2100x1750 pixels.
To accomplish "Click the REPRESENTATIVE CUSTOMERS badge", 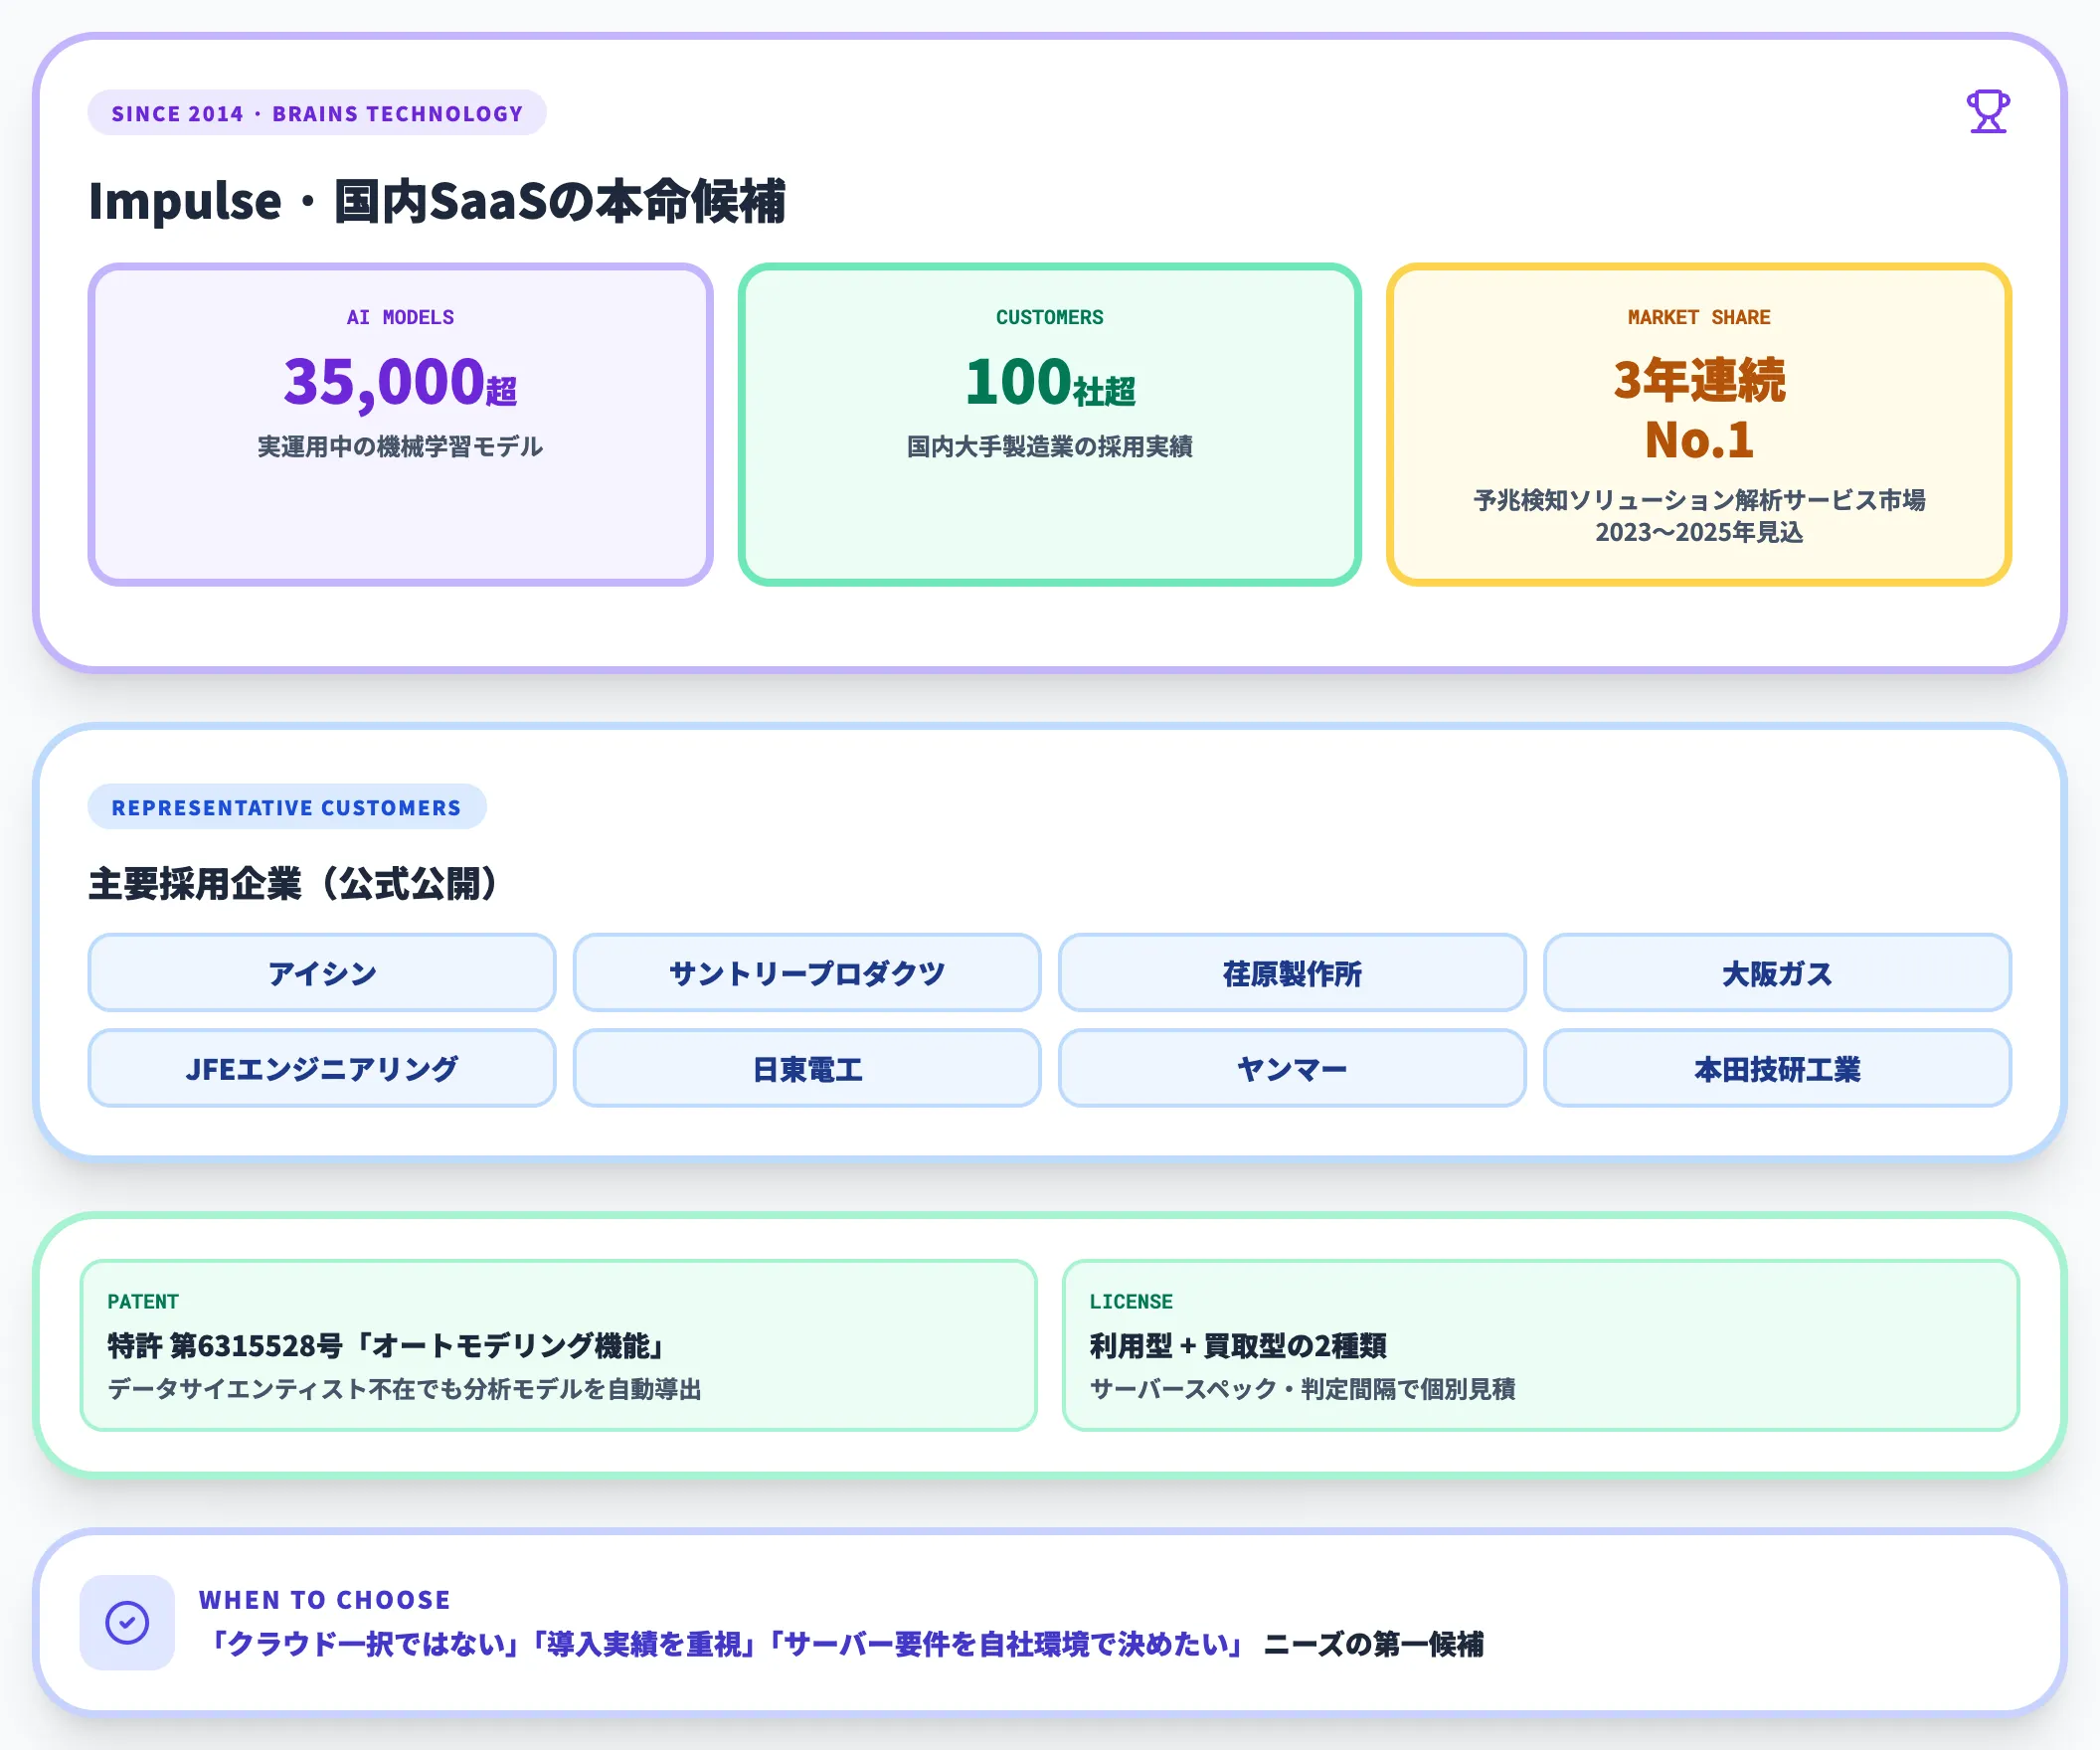I will (x=287, y=807).
